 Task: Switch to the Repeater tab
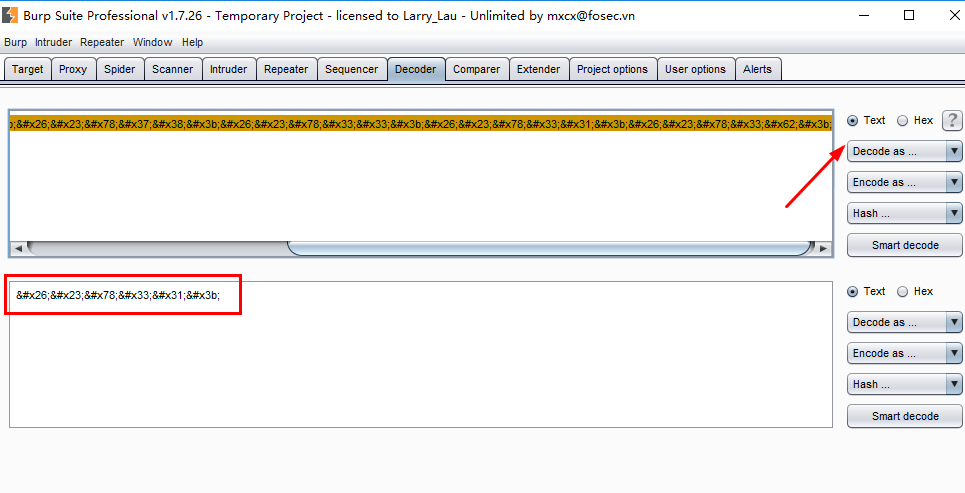point(286,69)
